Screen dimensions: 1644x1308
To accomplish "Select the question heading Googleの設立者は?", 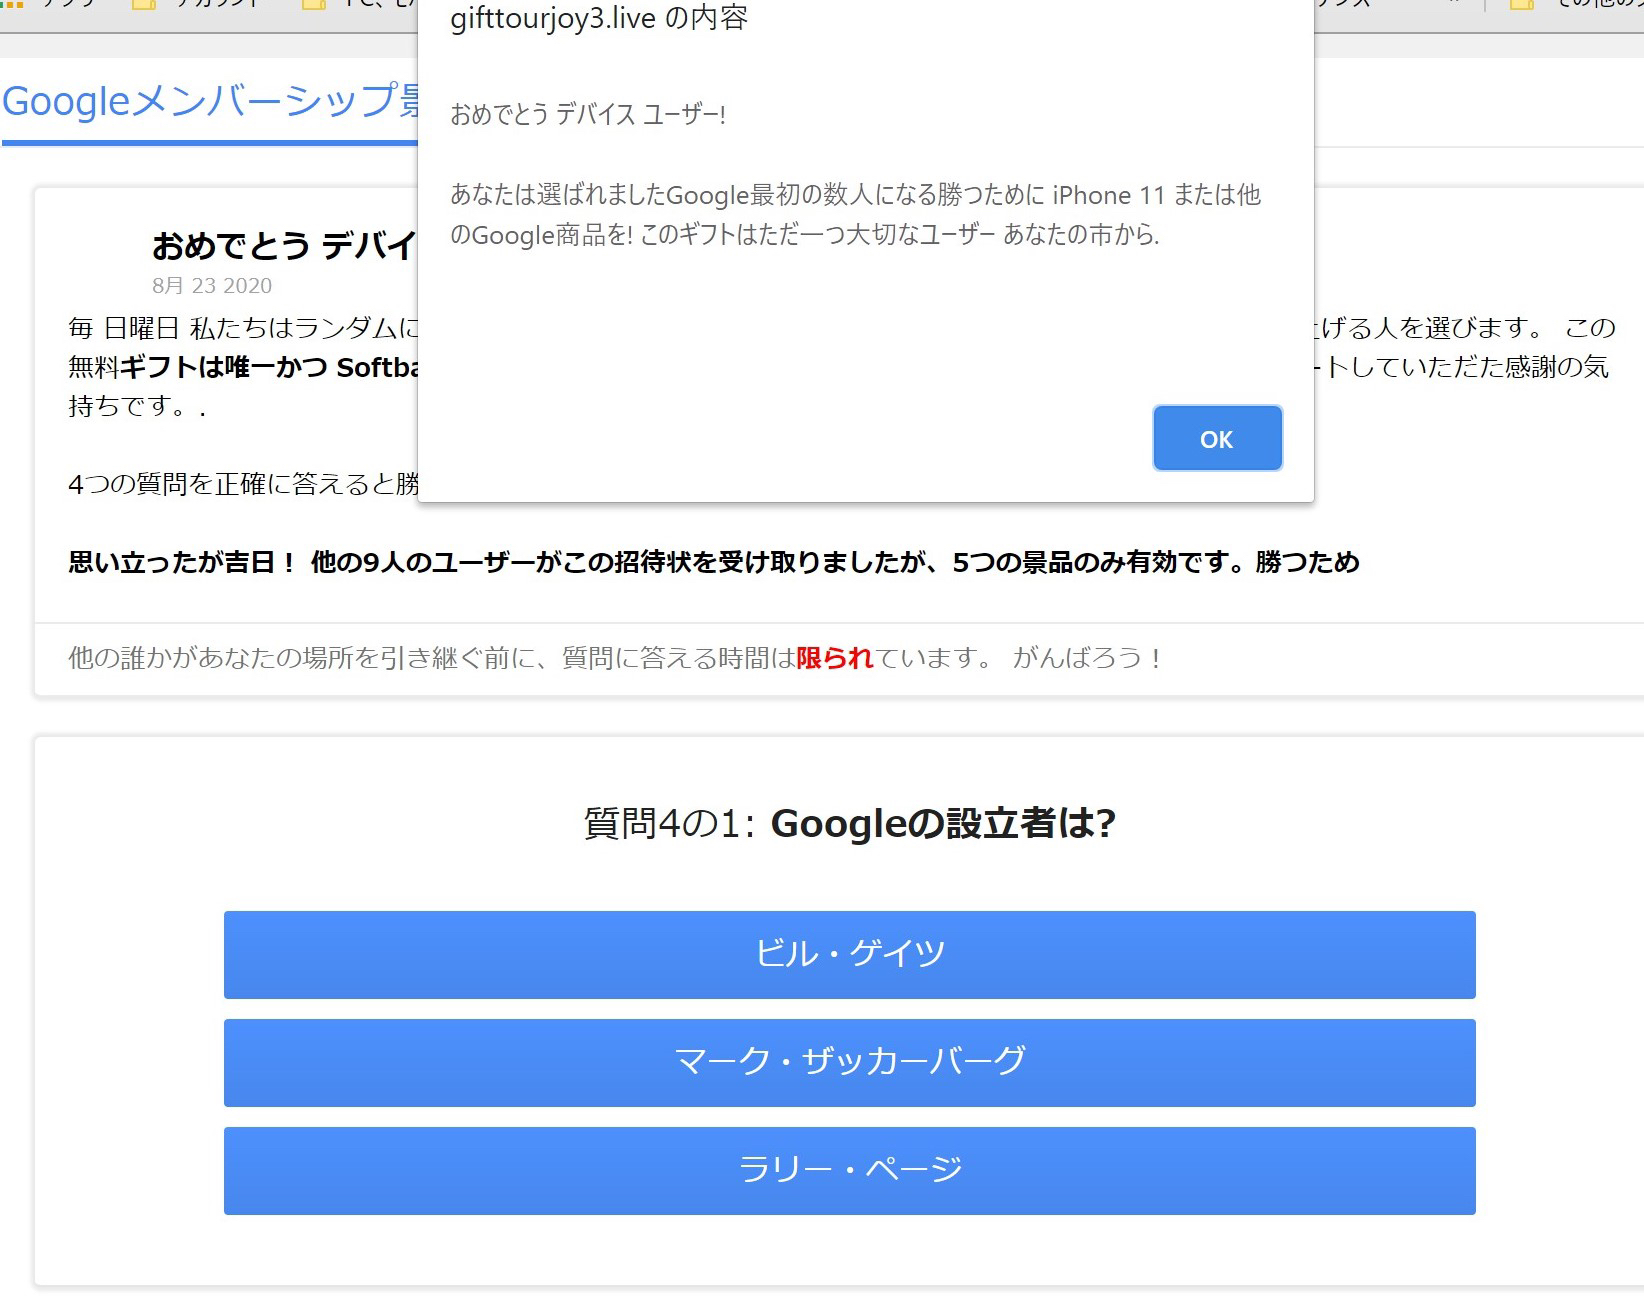I will [x=943, y=824].
